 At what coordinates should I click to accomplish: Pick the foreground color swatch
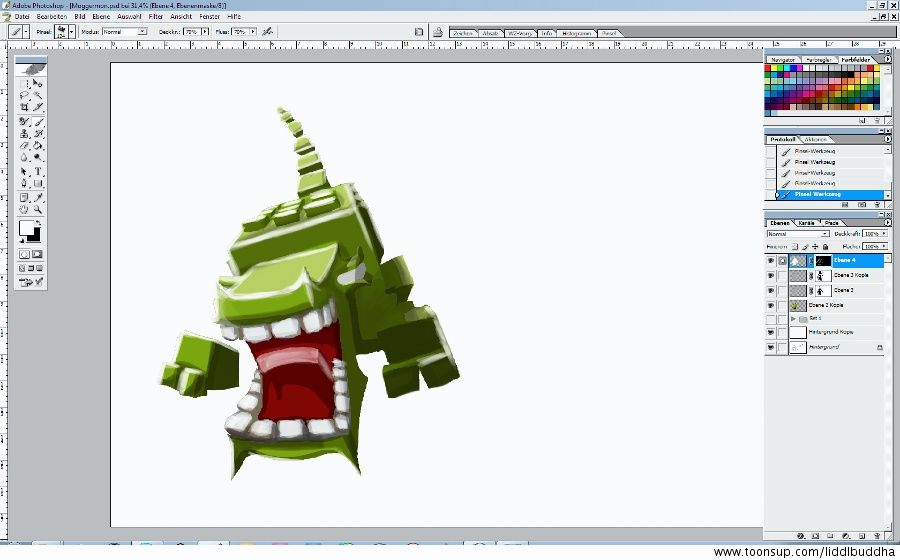tap(26, 228)
